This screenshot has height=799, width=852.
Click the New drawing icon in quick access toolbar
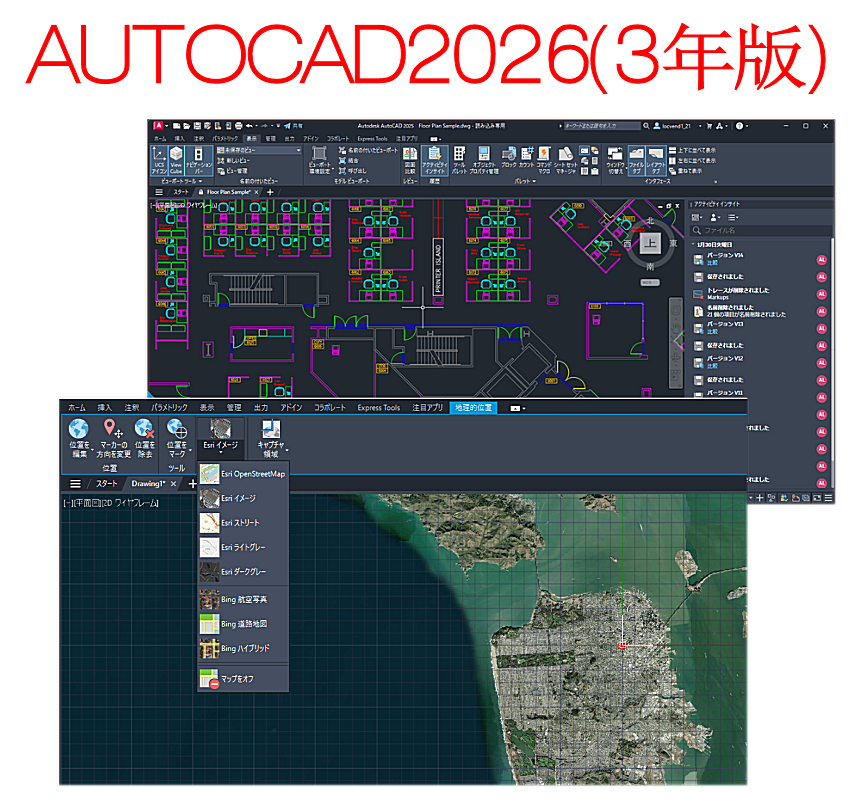pos(177,126)
